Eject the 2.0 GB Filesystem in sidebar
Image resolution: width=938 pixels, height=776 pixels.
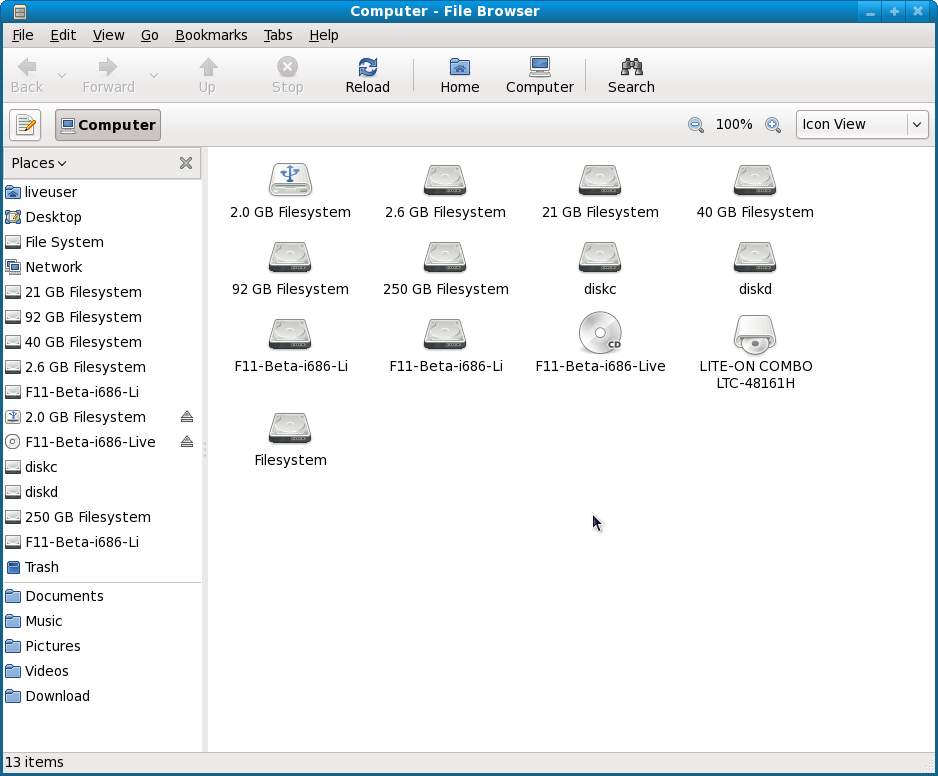click(x=187, y=416)
